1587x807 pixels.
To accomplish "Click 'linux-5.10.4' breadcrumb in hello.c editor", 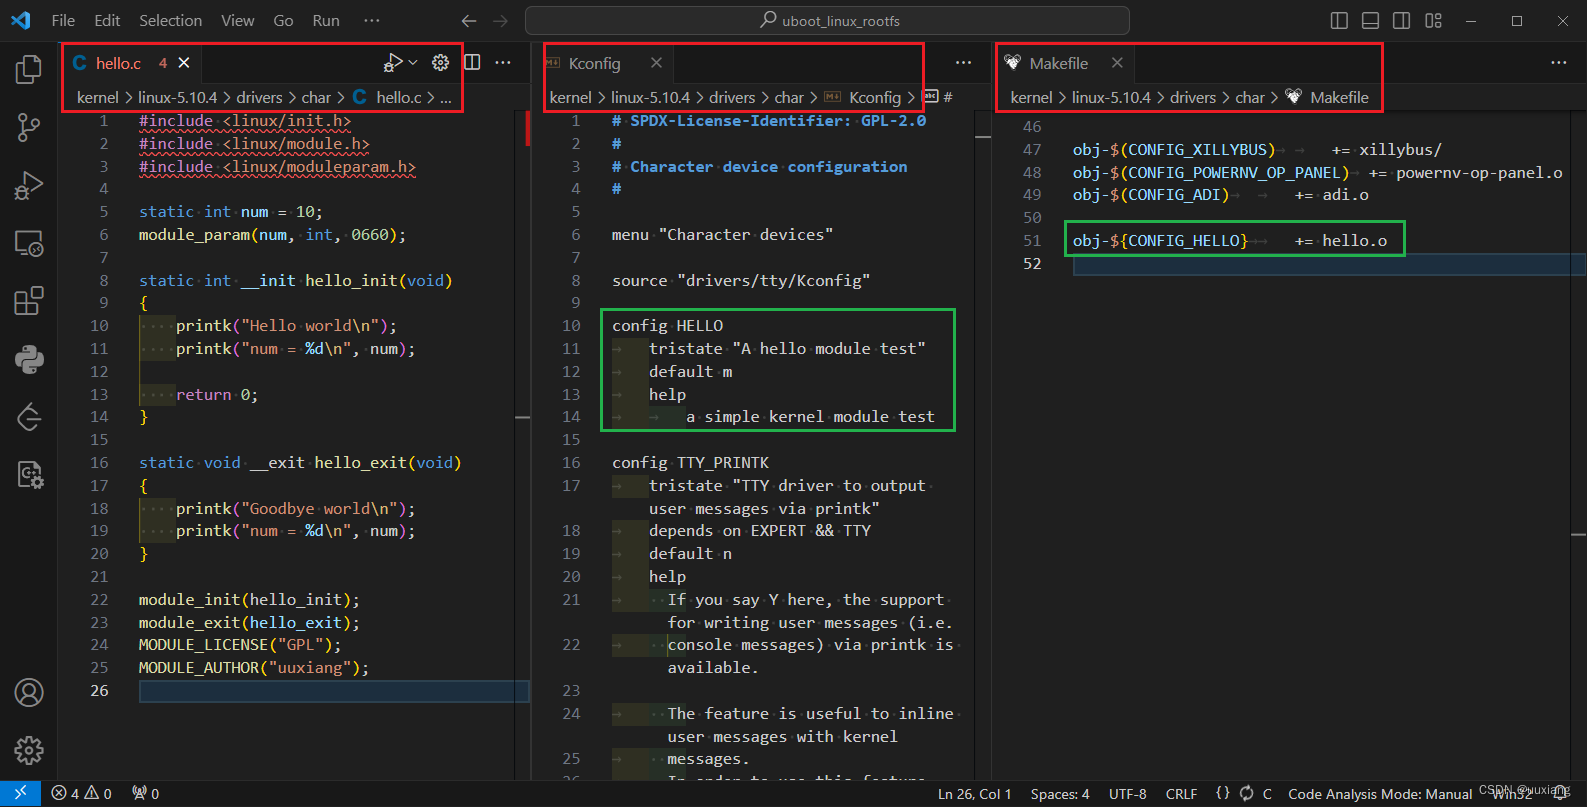I will pyautogui.click(x=177, y=97).
